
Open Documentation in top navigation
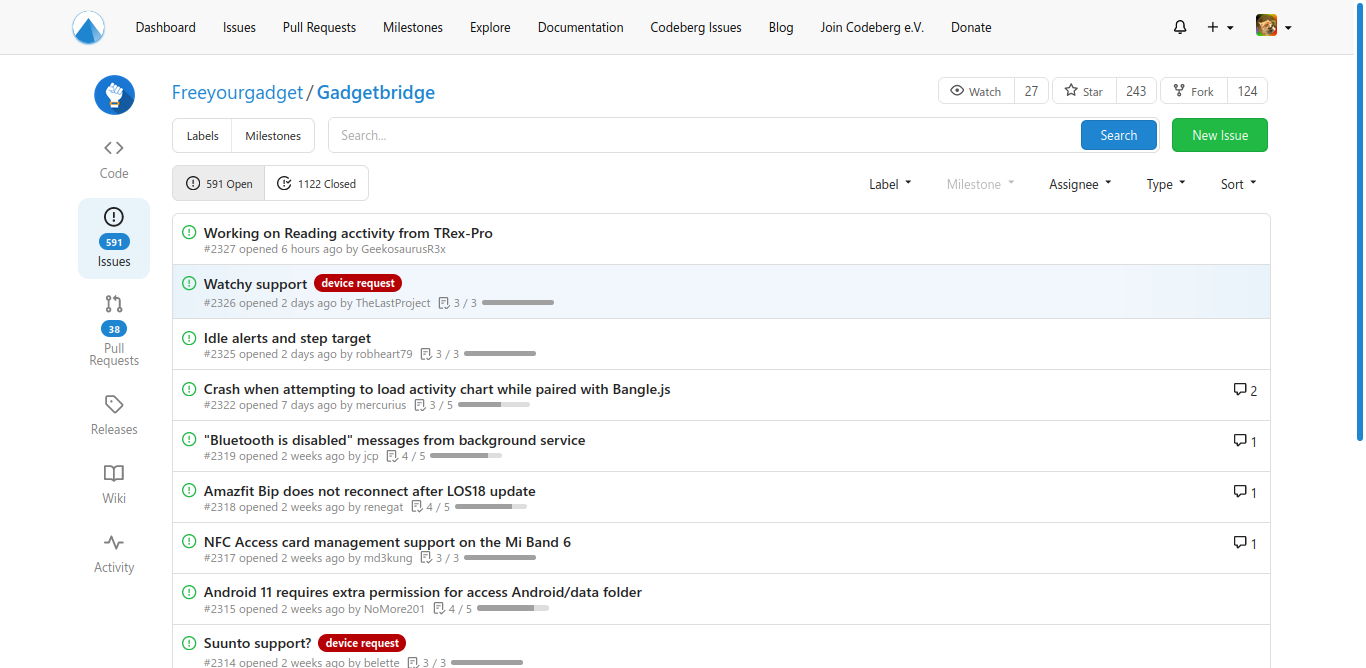tap(580, 27)
